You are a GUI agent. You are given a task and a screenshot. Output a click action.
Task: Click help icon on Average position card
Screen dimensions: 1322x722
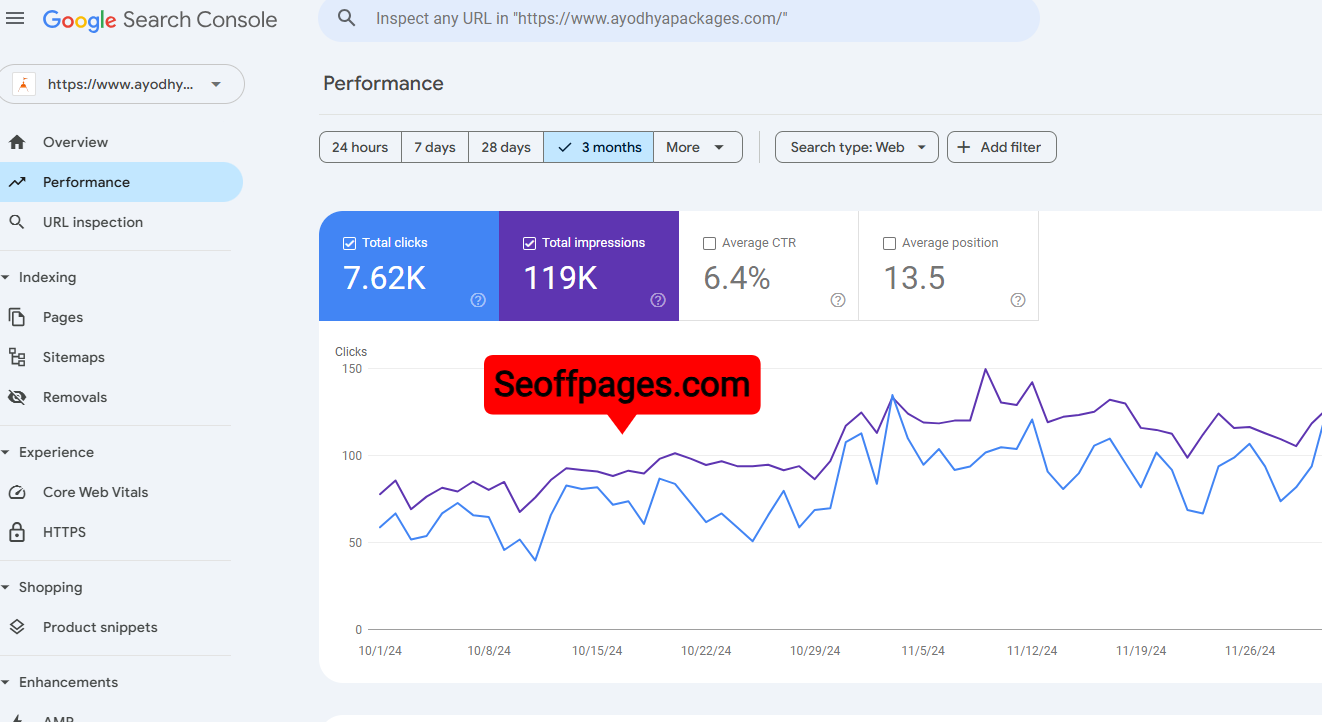click(x=1018, y=300)
